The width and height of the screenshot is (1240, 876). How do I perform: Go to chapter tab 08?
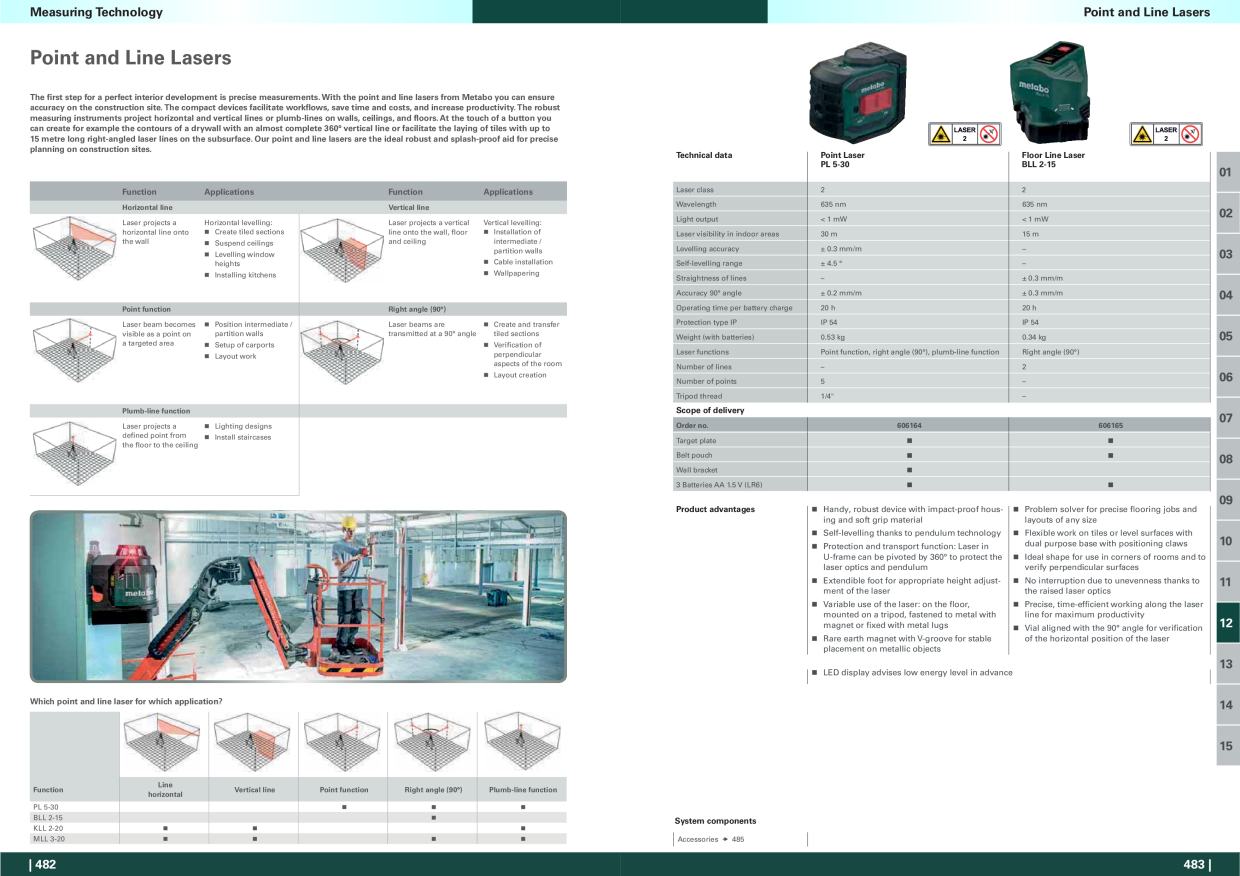pos(1226,459)
